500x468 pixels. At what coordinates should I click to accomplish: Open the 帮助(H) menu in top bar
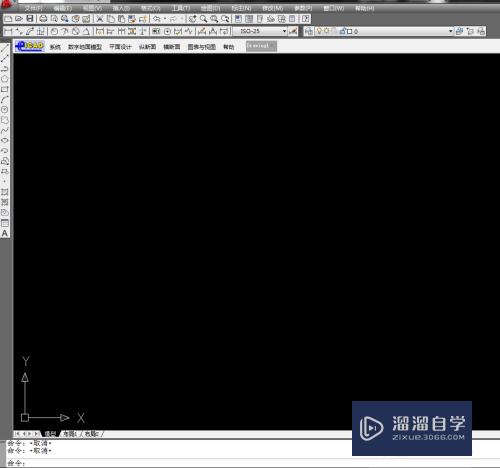[365, 8]
